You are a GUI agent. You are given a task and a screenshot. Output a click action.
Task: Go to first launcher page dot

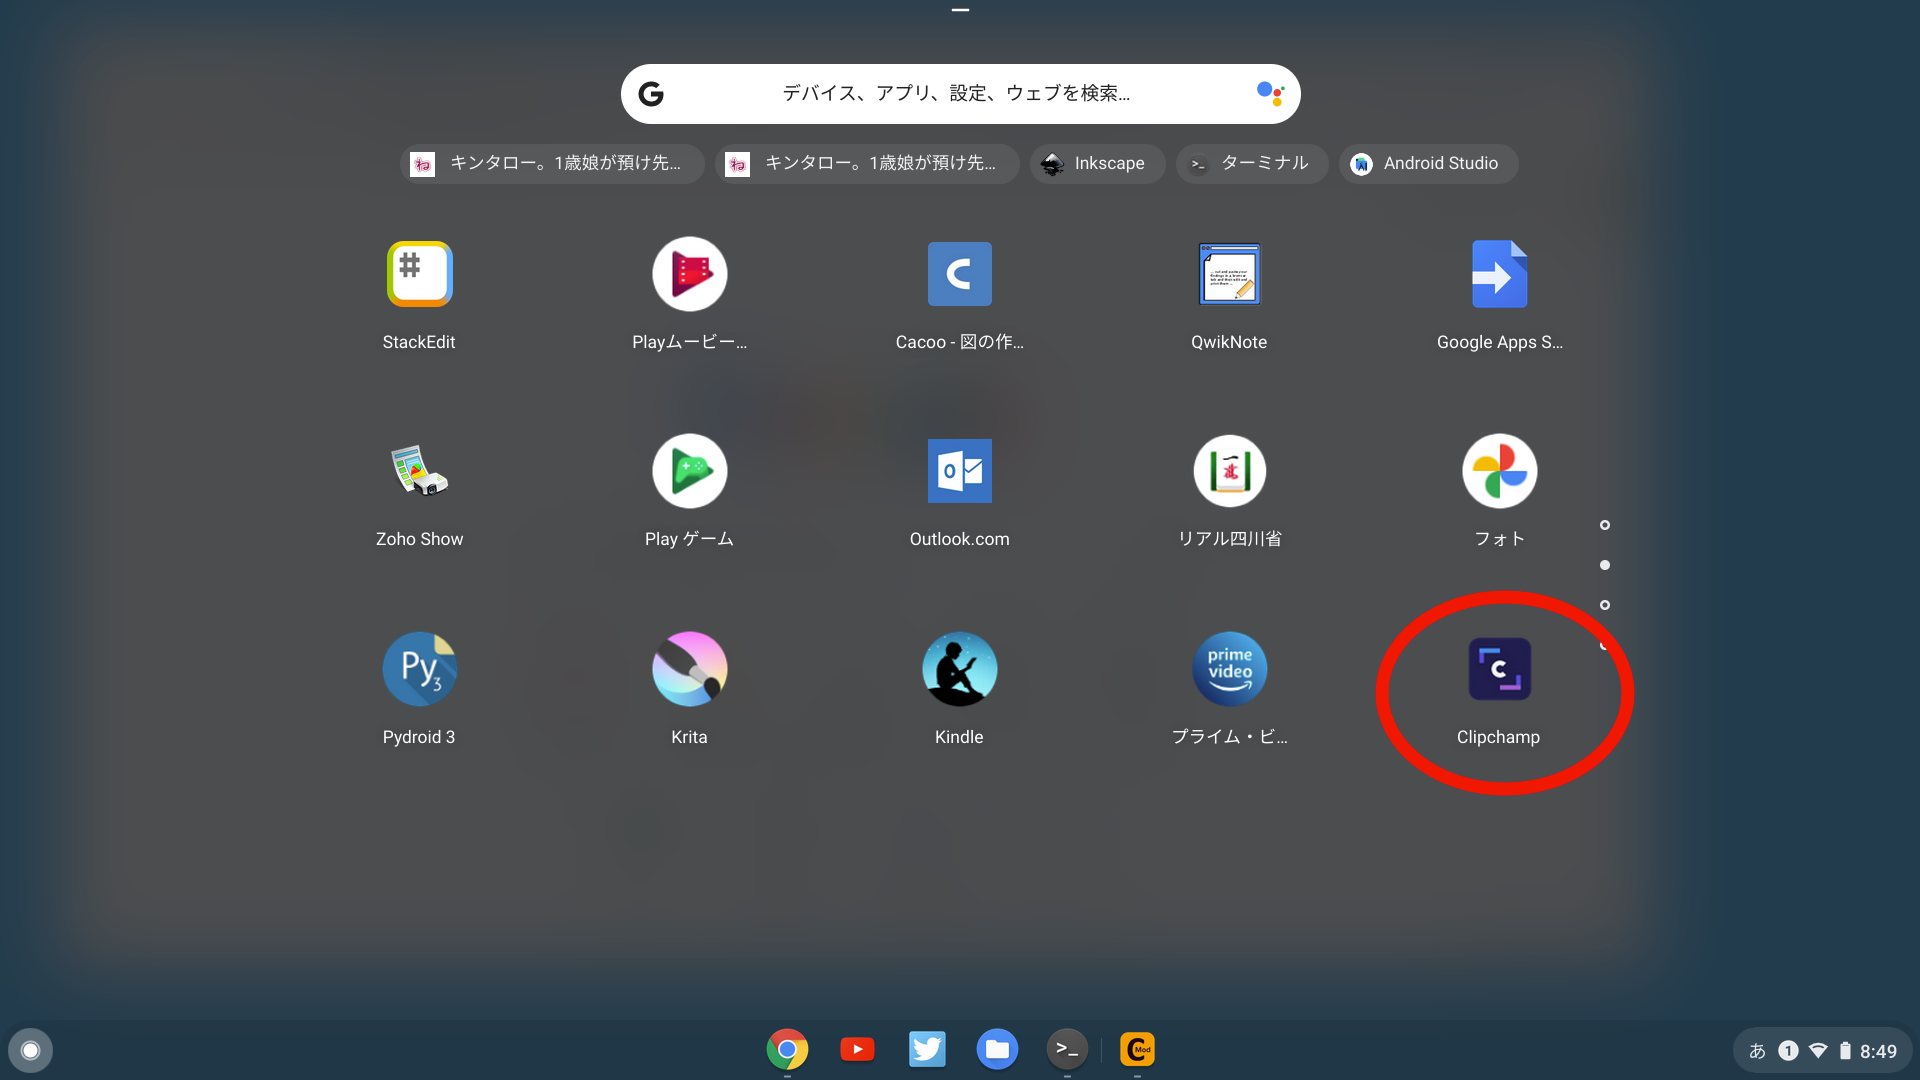[1605, 525]
